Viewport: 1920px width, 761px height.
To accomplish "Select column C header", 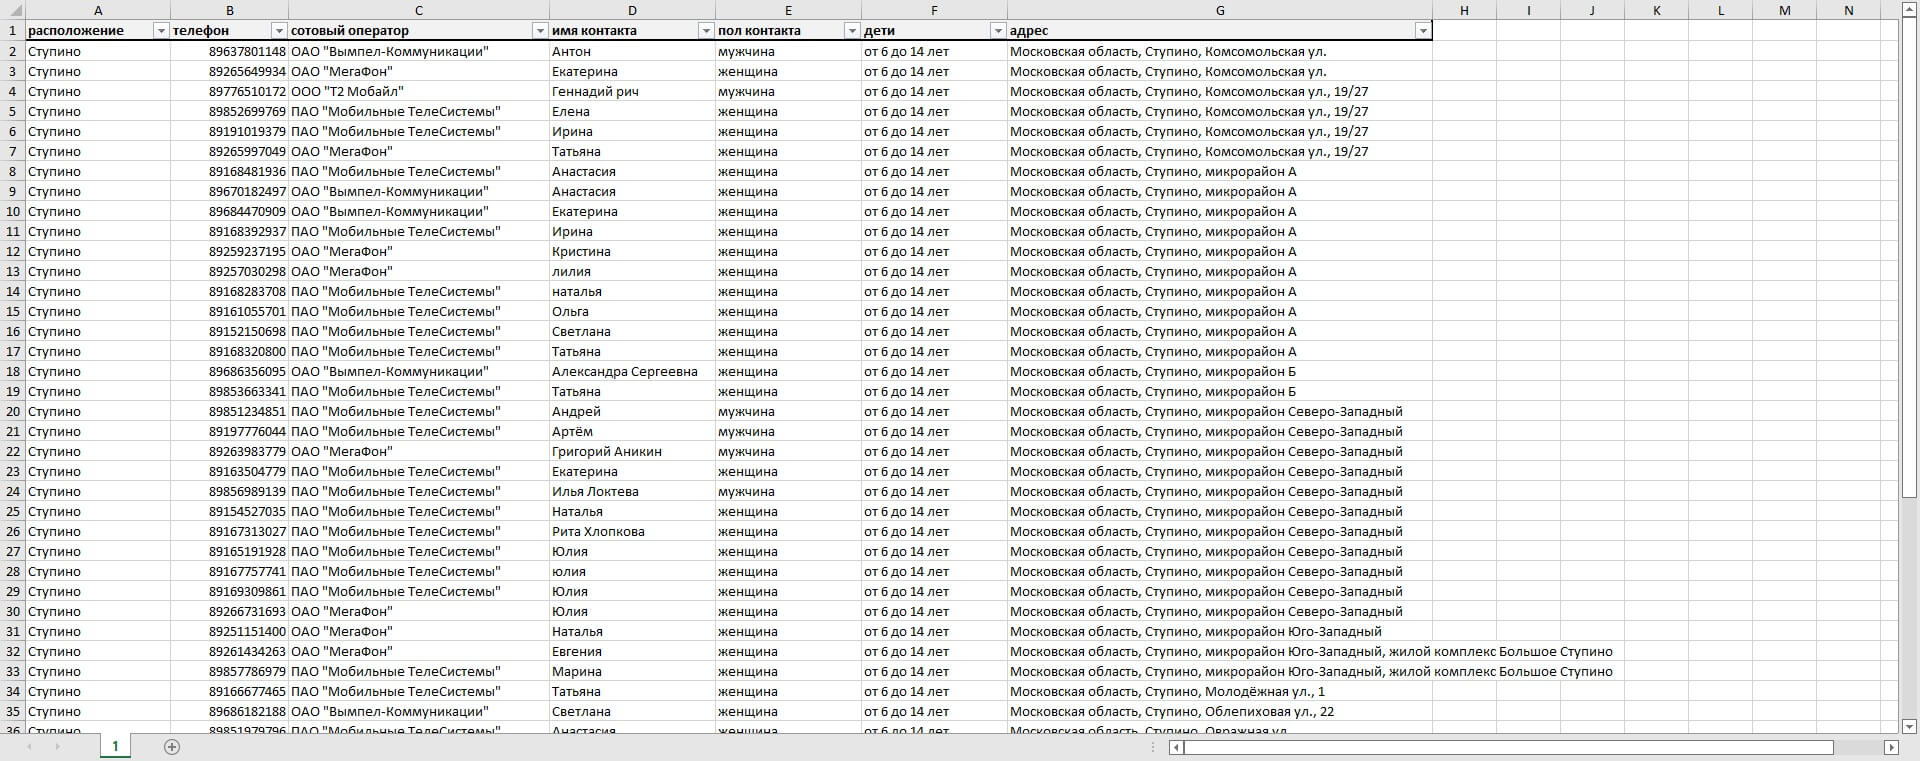I will click(x=418, y=10).
